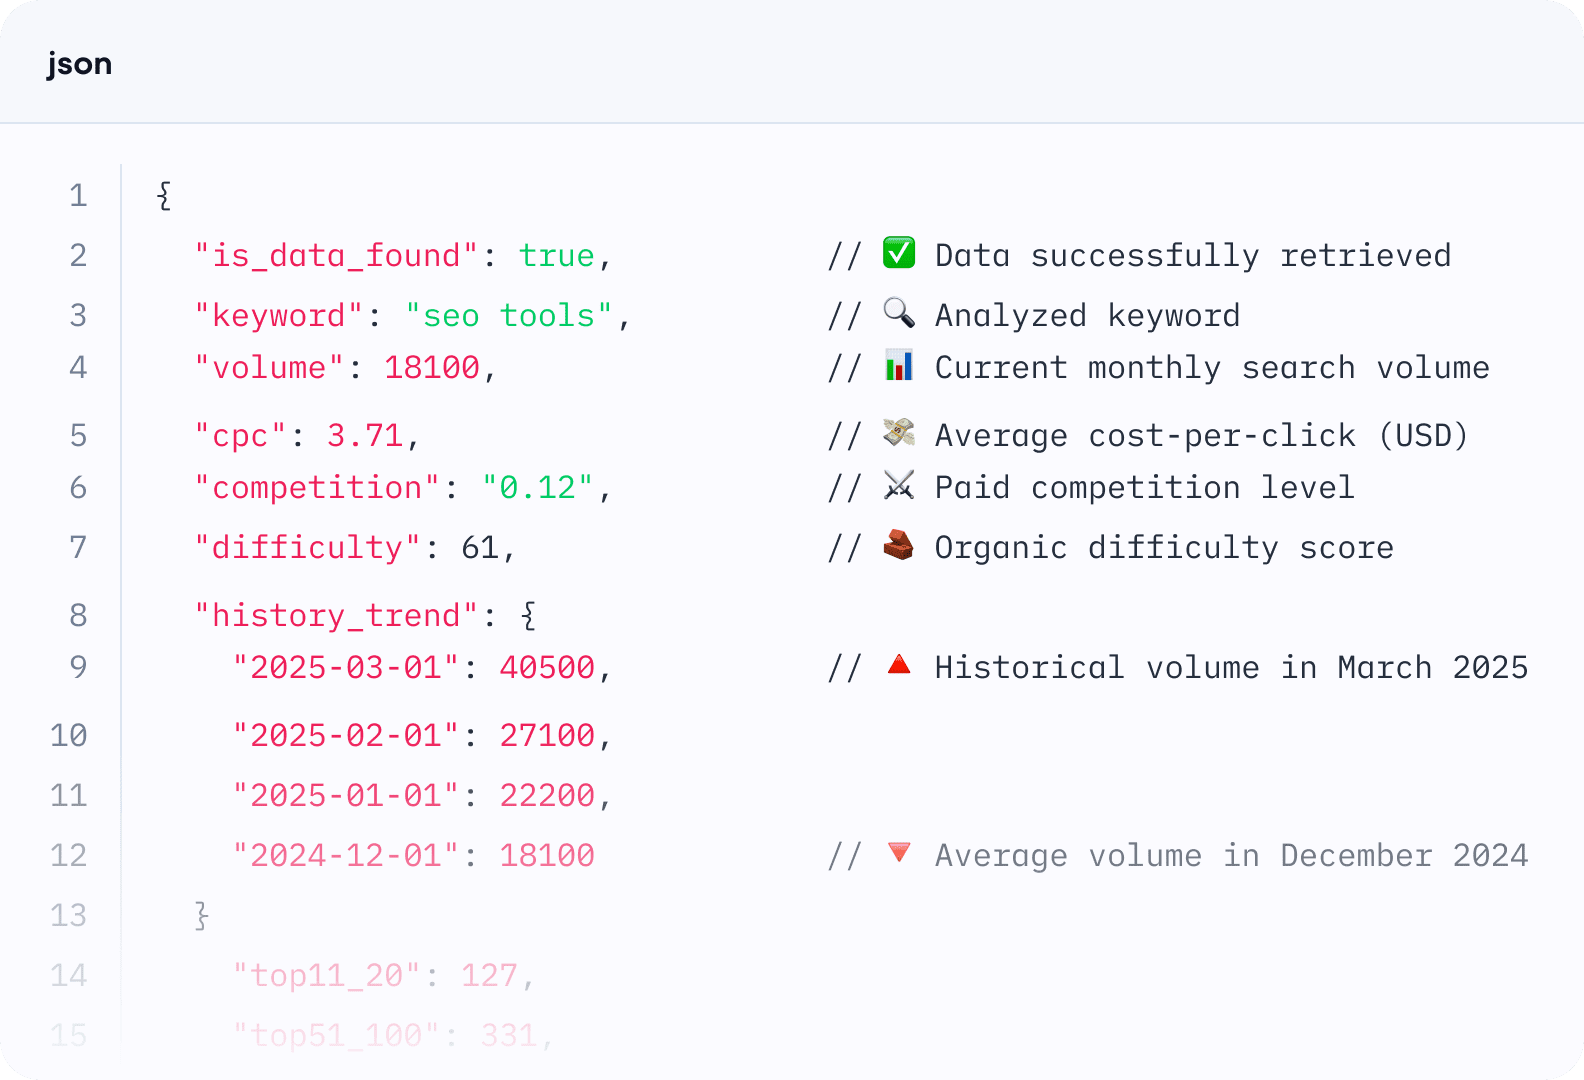This screenshot has height=1080, width=1584.
Task: Click the flying money emoji icon
Action: [x=899, y=433]
